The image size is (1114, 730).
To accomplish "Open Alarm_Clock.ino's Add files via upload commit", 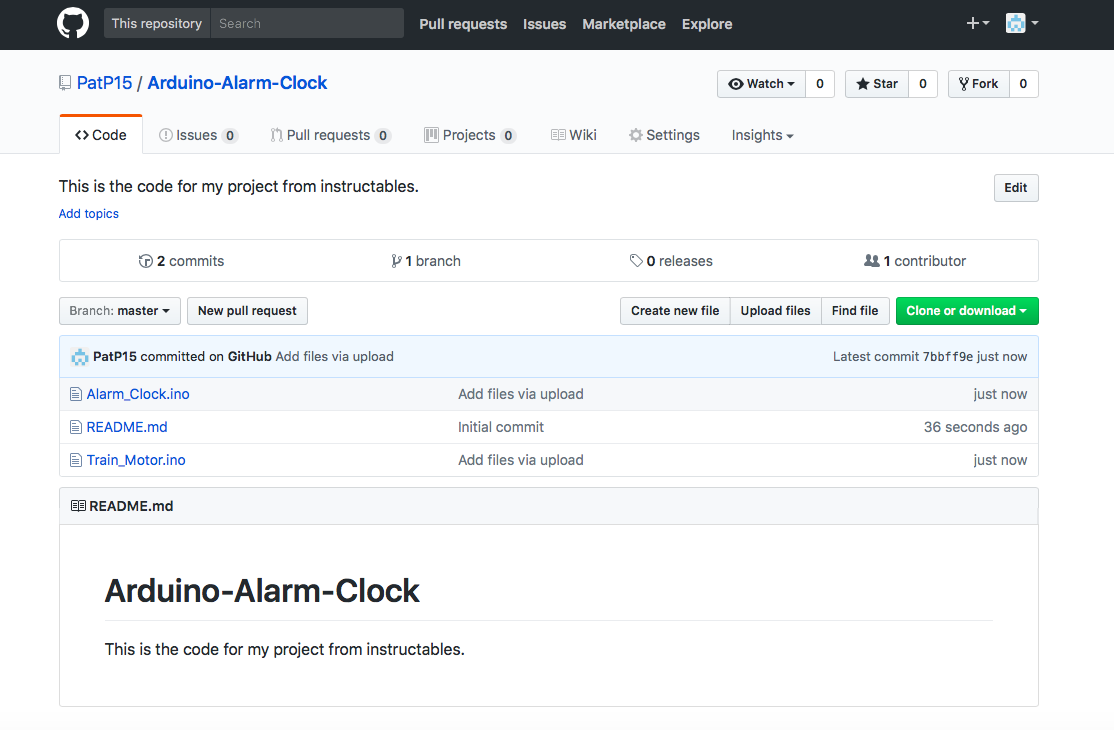I will 521,394.
